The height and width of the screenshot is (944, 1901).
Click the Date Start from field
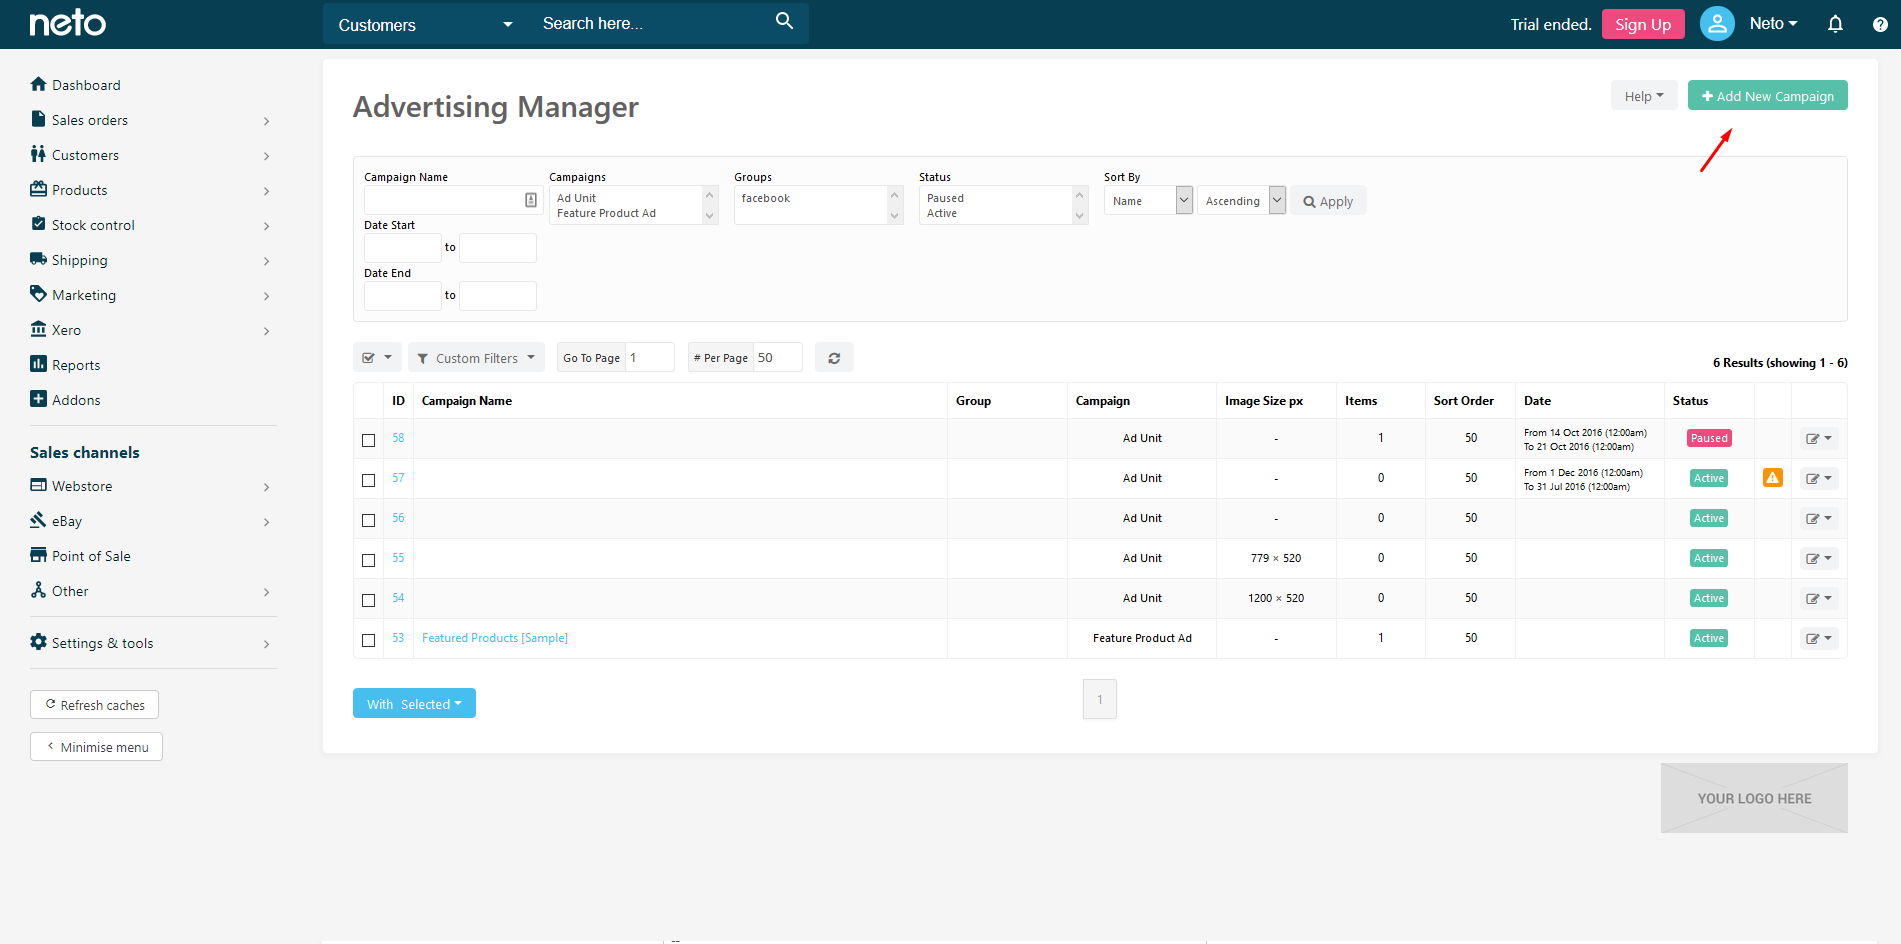point(402,248)
